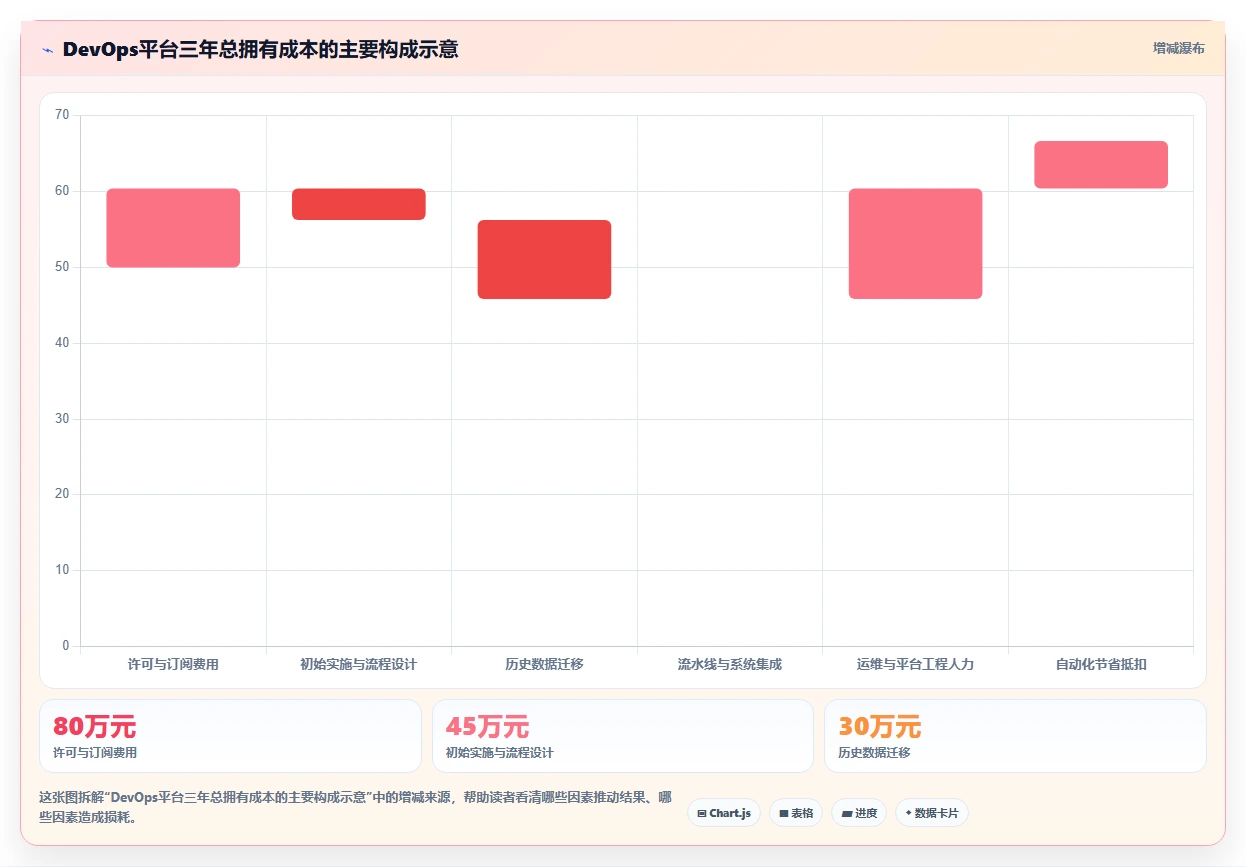1246x867 pixels.
Task: Click the 历史数据迁移 red bar
Action: (544, 259)
